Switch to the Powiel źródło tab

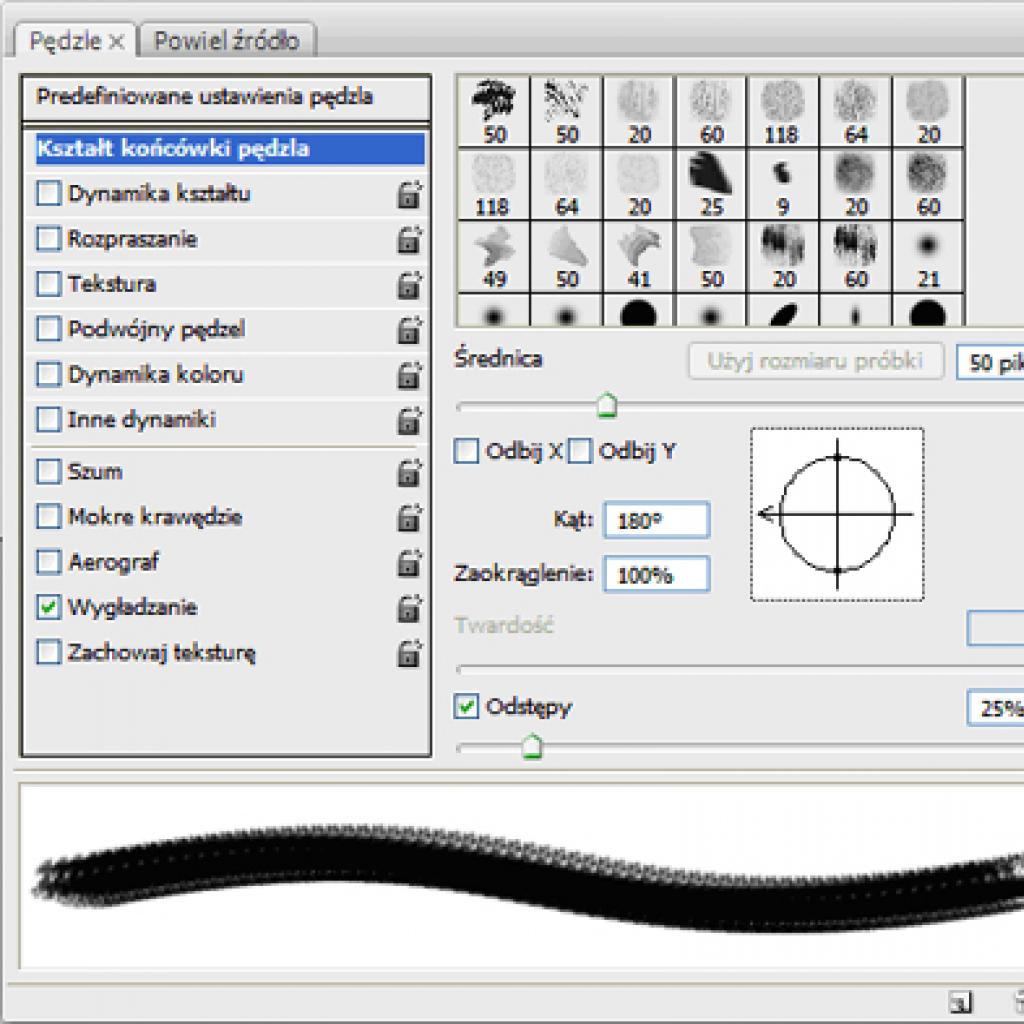(x=227, y=40)
